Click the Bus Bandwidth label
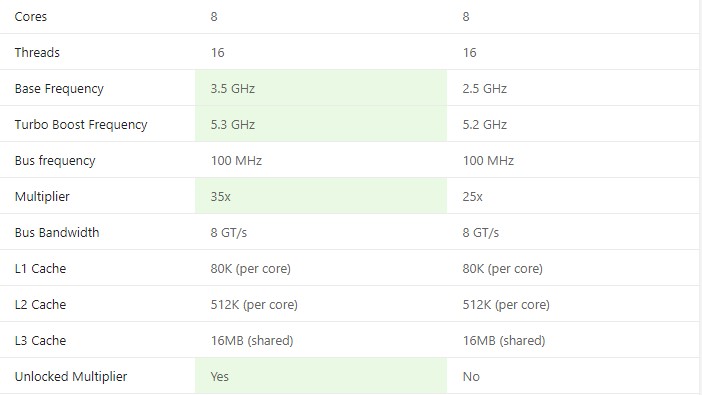The width and height of the screenshot is (702, 395). pyautogui.click(x=57, y=232)
